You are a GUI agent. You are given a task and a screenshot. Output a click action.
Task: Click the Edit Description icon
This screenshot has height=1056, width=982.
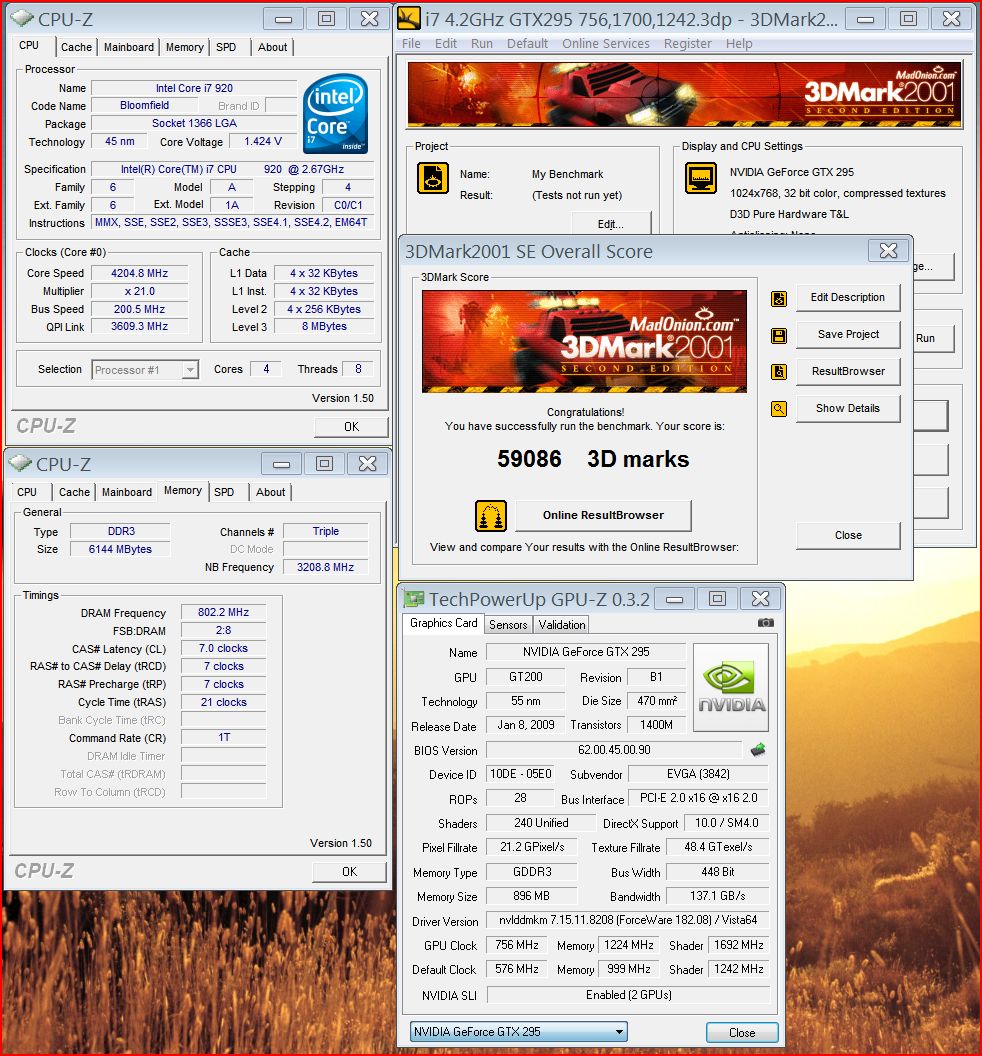(779, 298)
